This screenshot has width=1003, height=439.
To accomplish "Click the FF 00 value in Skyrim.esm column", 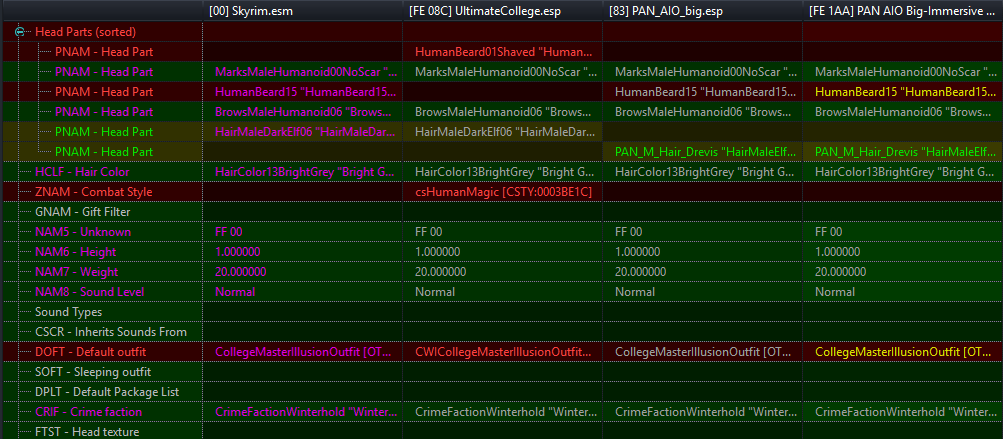I will (228, 232).
